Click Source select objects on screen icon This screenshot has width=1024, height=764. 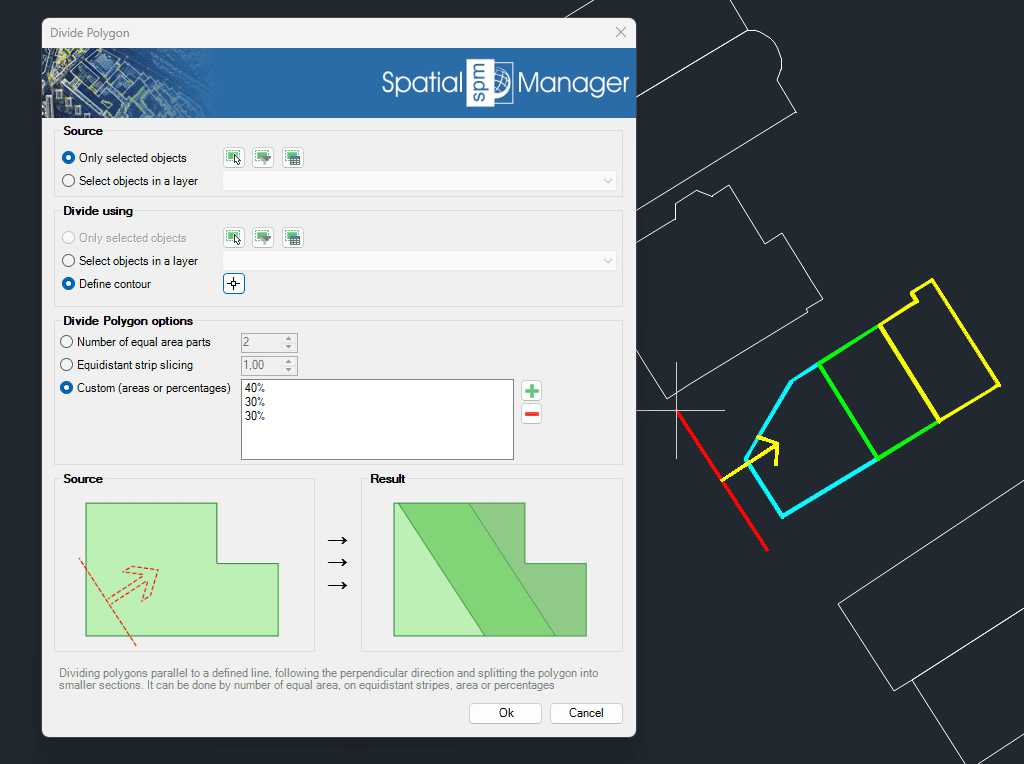click(x=234, y=157)
